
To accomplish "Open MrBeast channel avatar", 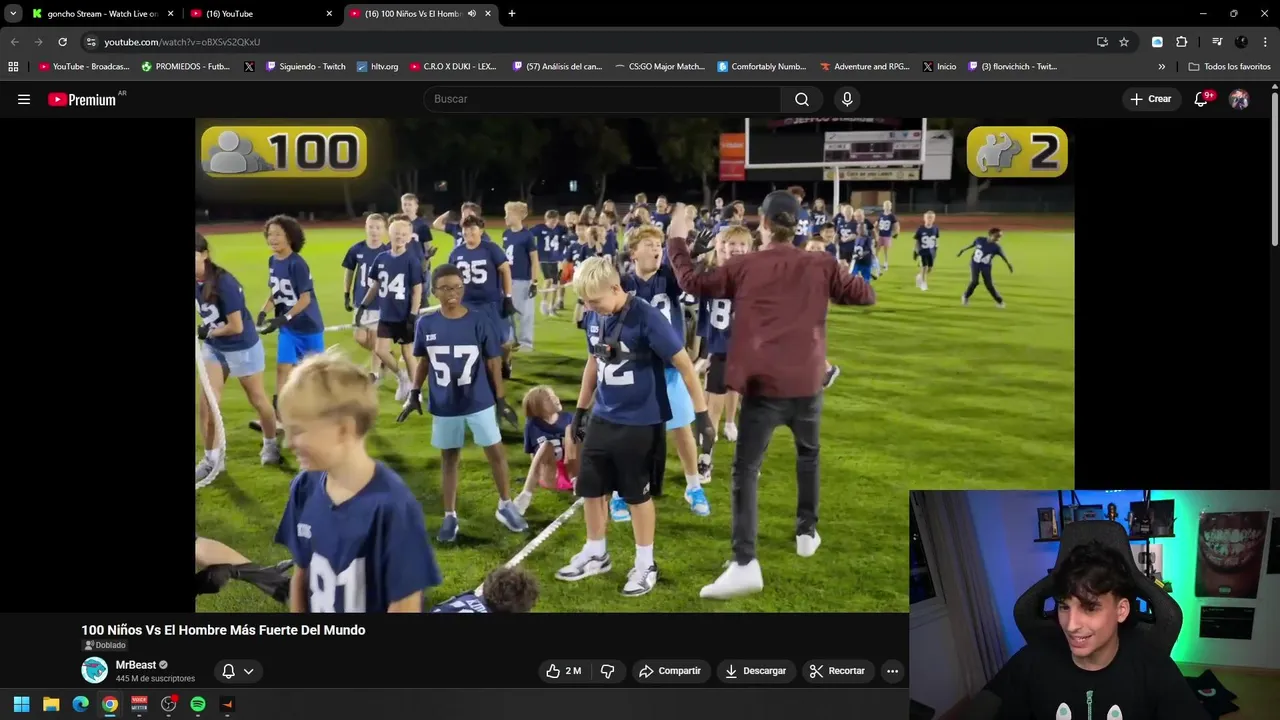I will click(x=94, y=670).
